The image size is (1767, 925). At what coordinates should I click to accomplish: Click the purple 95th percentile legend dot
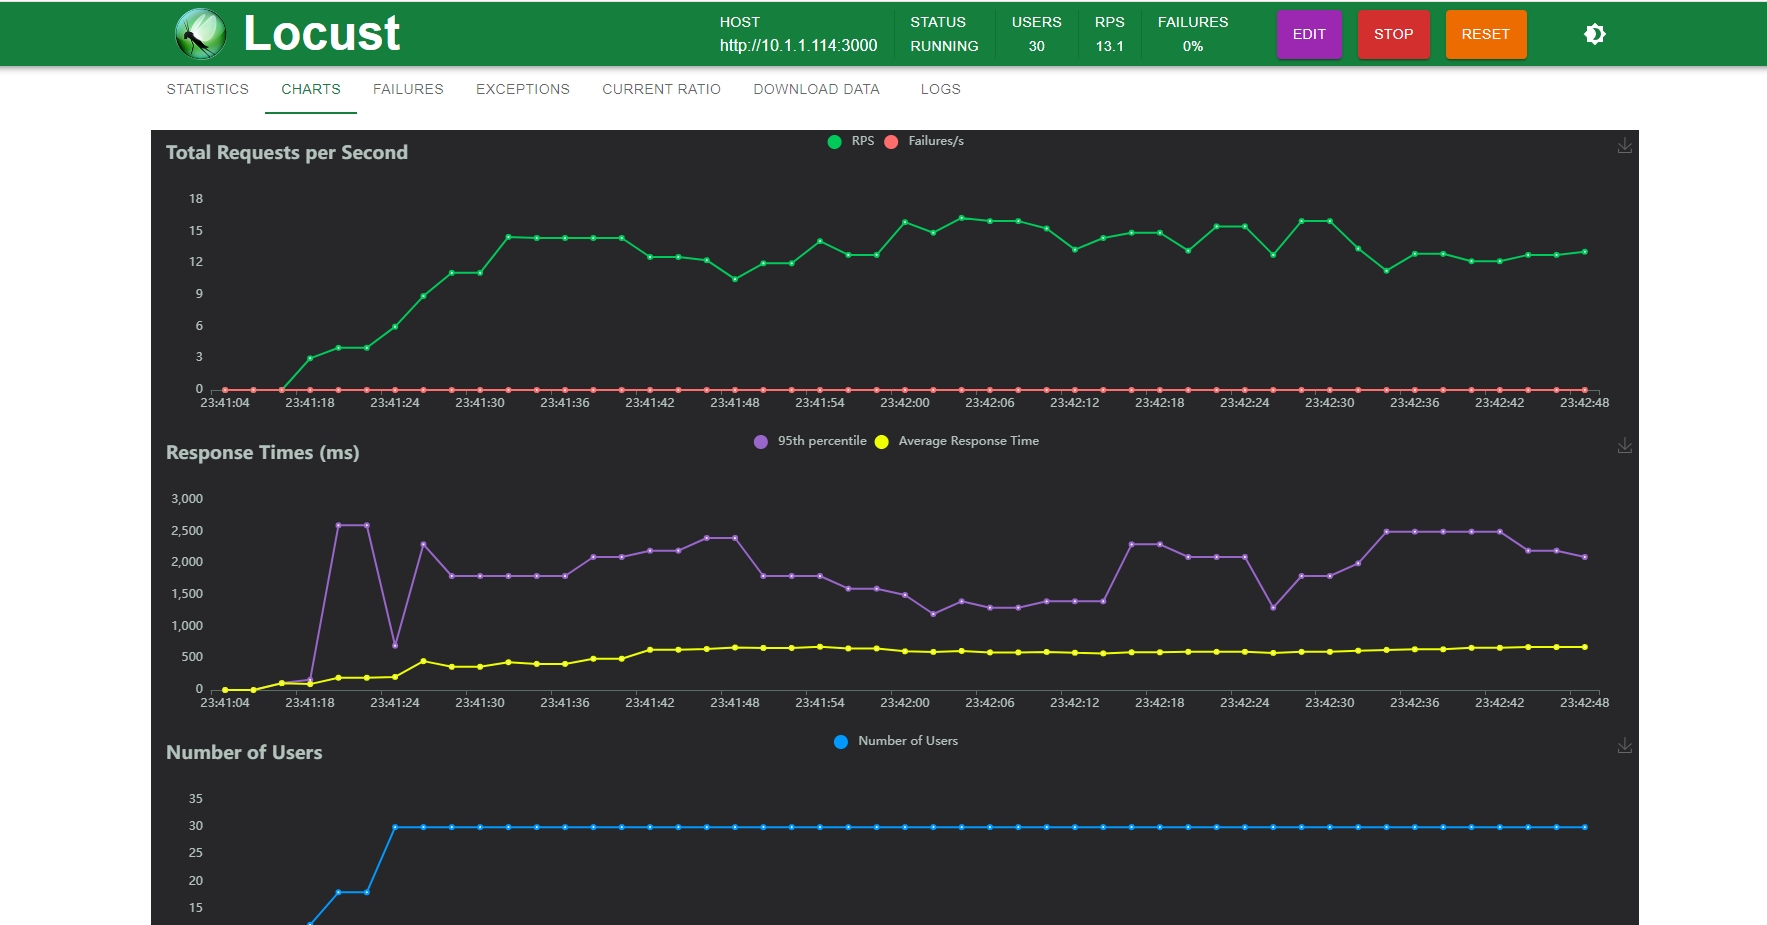[x=761, y=442]
